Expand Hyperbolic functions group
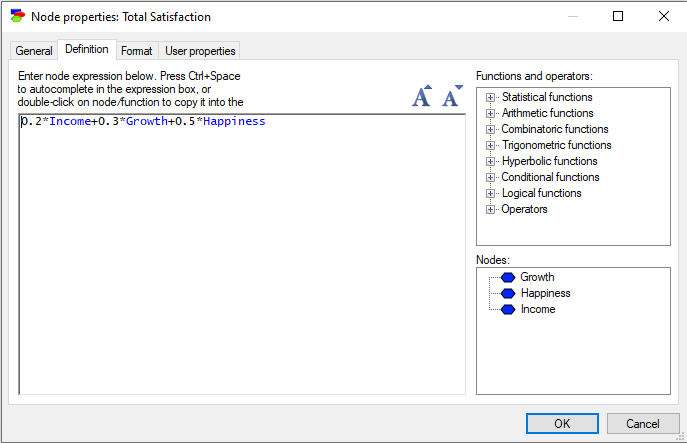687x443 pixels. pos(490,161)
